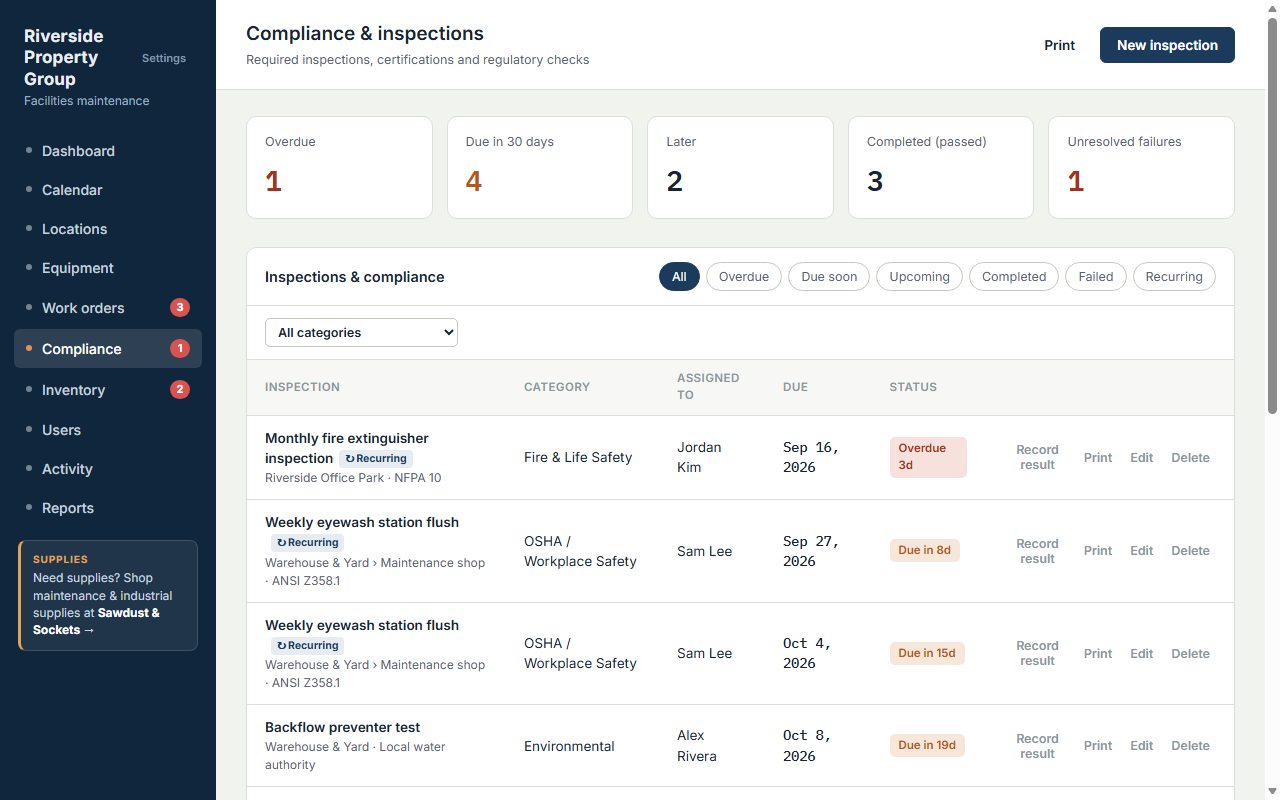The image size is (1280, 800).
Task: Go to Calendar in the sidebar
Action: [x=108, y=190]
